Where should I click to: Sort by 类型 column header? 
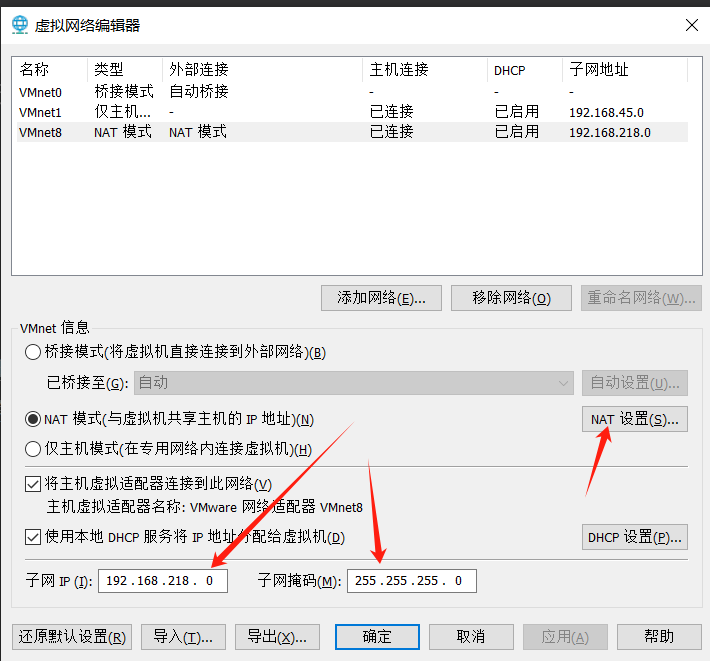pyautogui.click(x=125, y=70)
